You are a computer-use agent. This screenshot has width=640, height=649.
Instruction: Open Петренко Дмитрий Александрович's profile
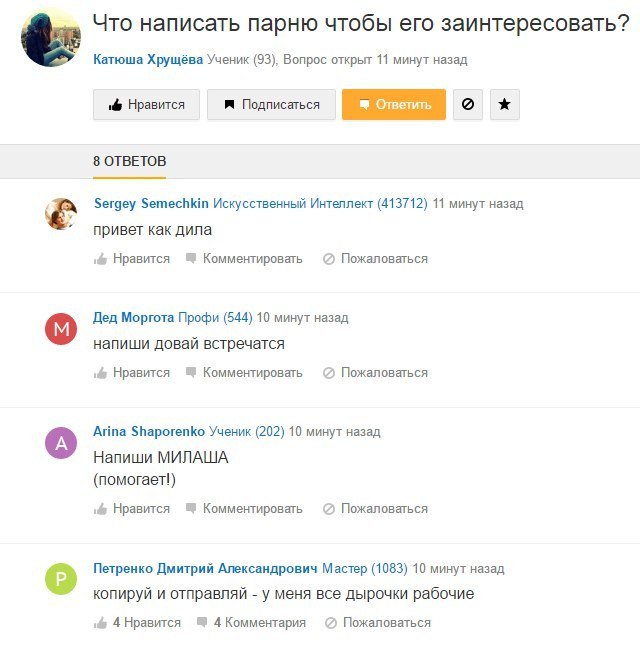[x=205, y=568]
